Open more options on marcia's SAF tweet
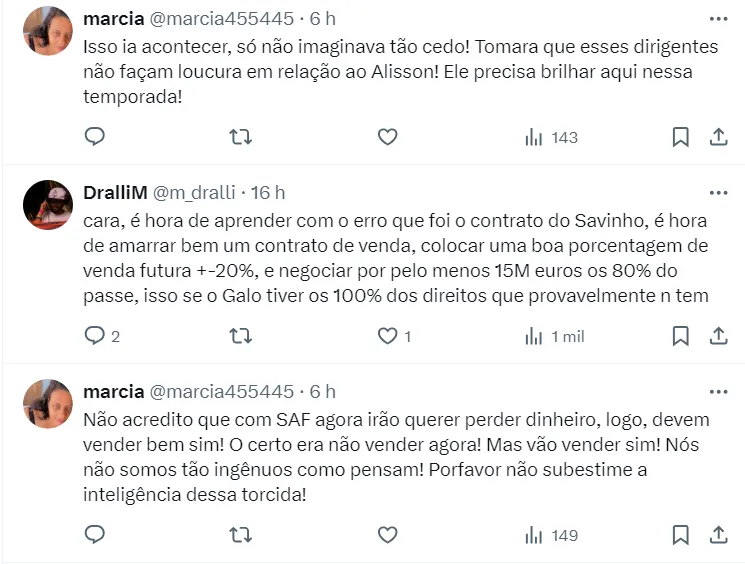The height and width of the screenshot is (564, 745). click(718, 391)
